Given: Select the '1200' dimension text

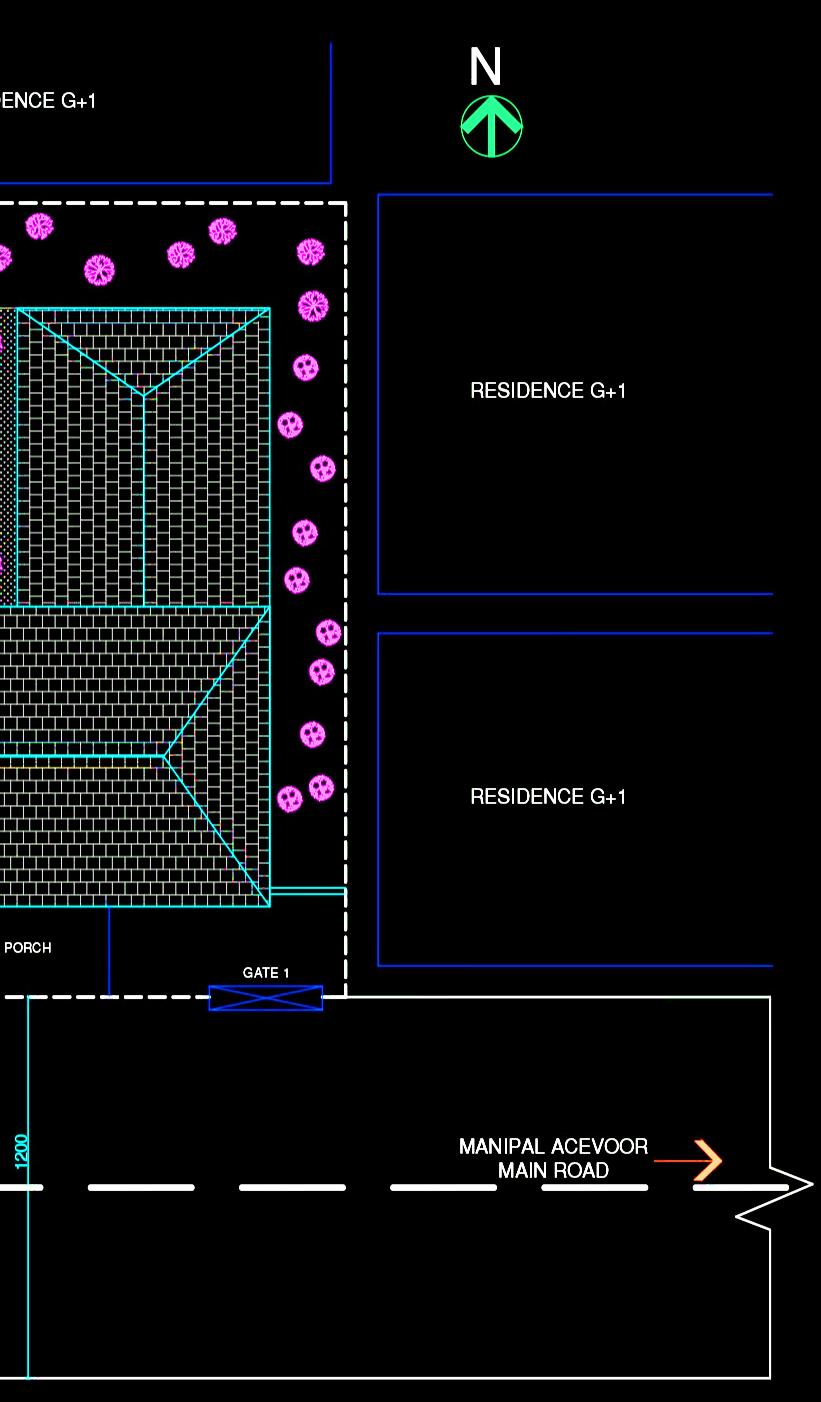Looking at the screenshot, I should pyautogui.click(x=22, y=1150).
